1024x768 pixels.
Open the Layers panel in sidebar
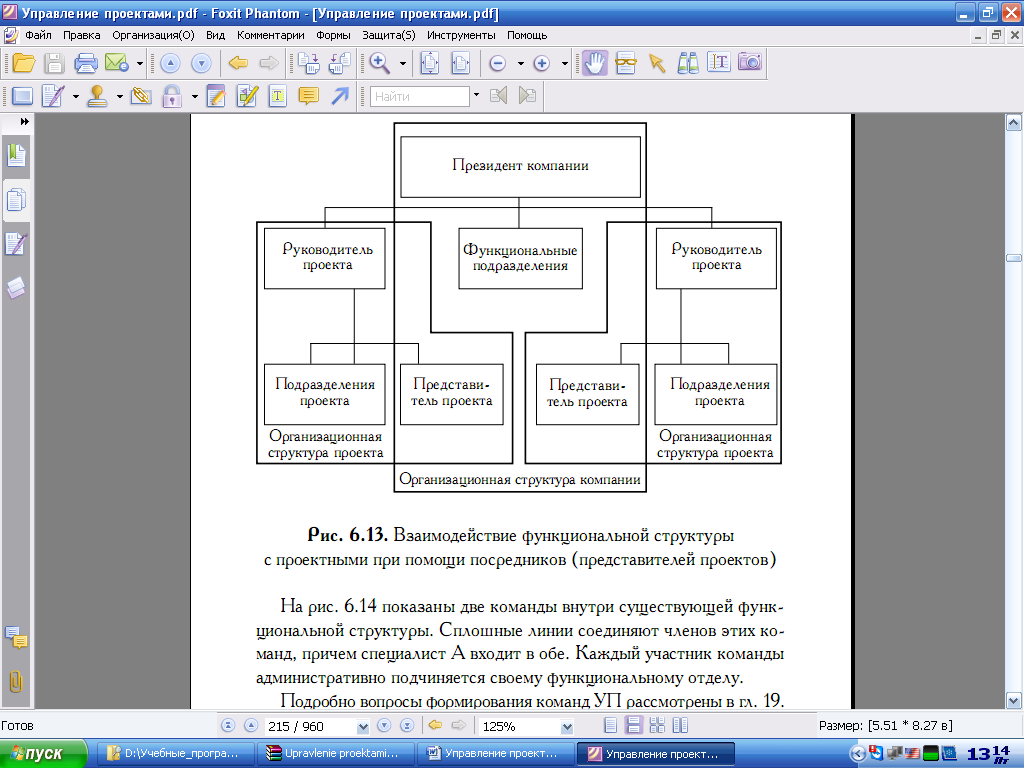(x=16, y=287)
